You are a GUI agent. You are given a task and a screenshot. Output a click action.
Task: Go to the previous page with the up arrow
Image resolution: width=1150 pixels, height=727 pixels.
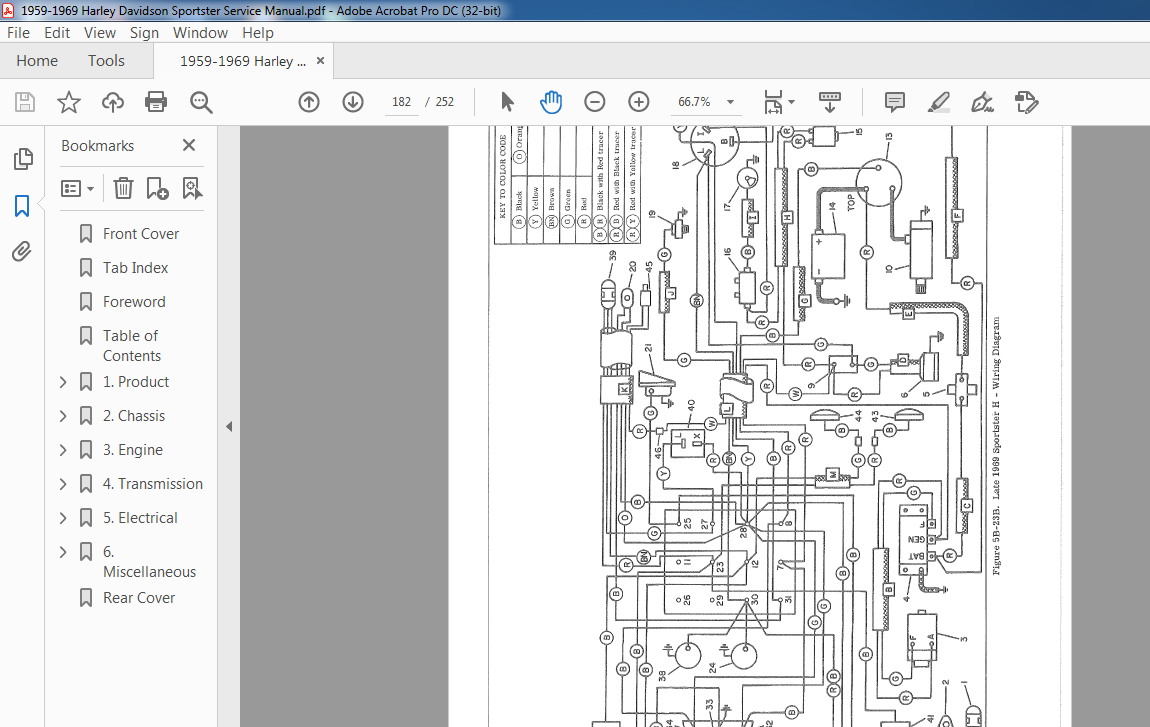(309, 102)
